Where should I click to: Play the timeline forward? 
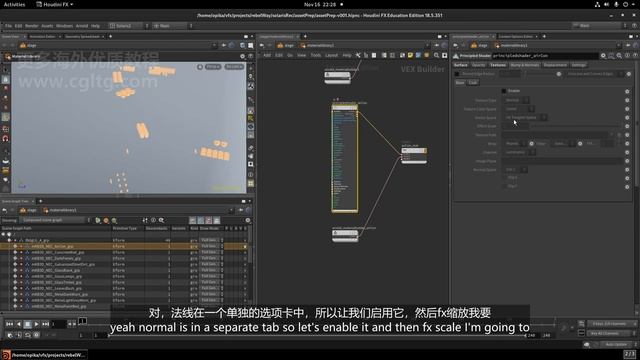(36, 324)
